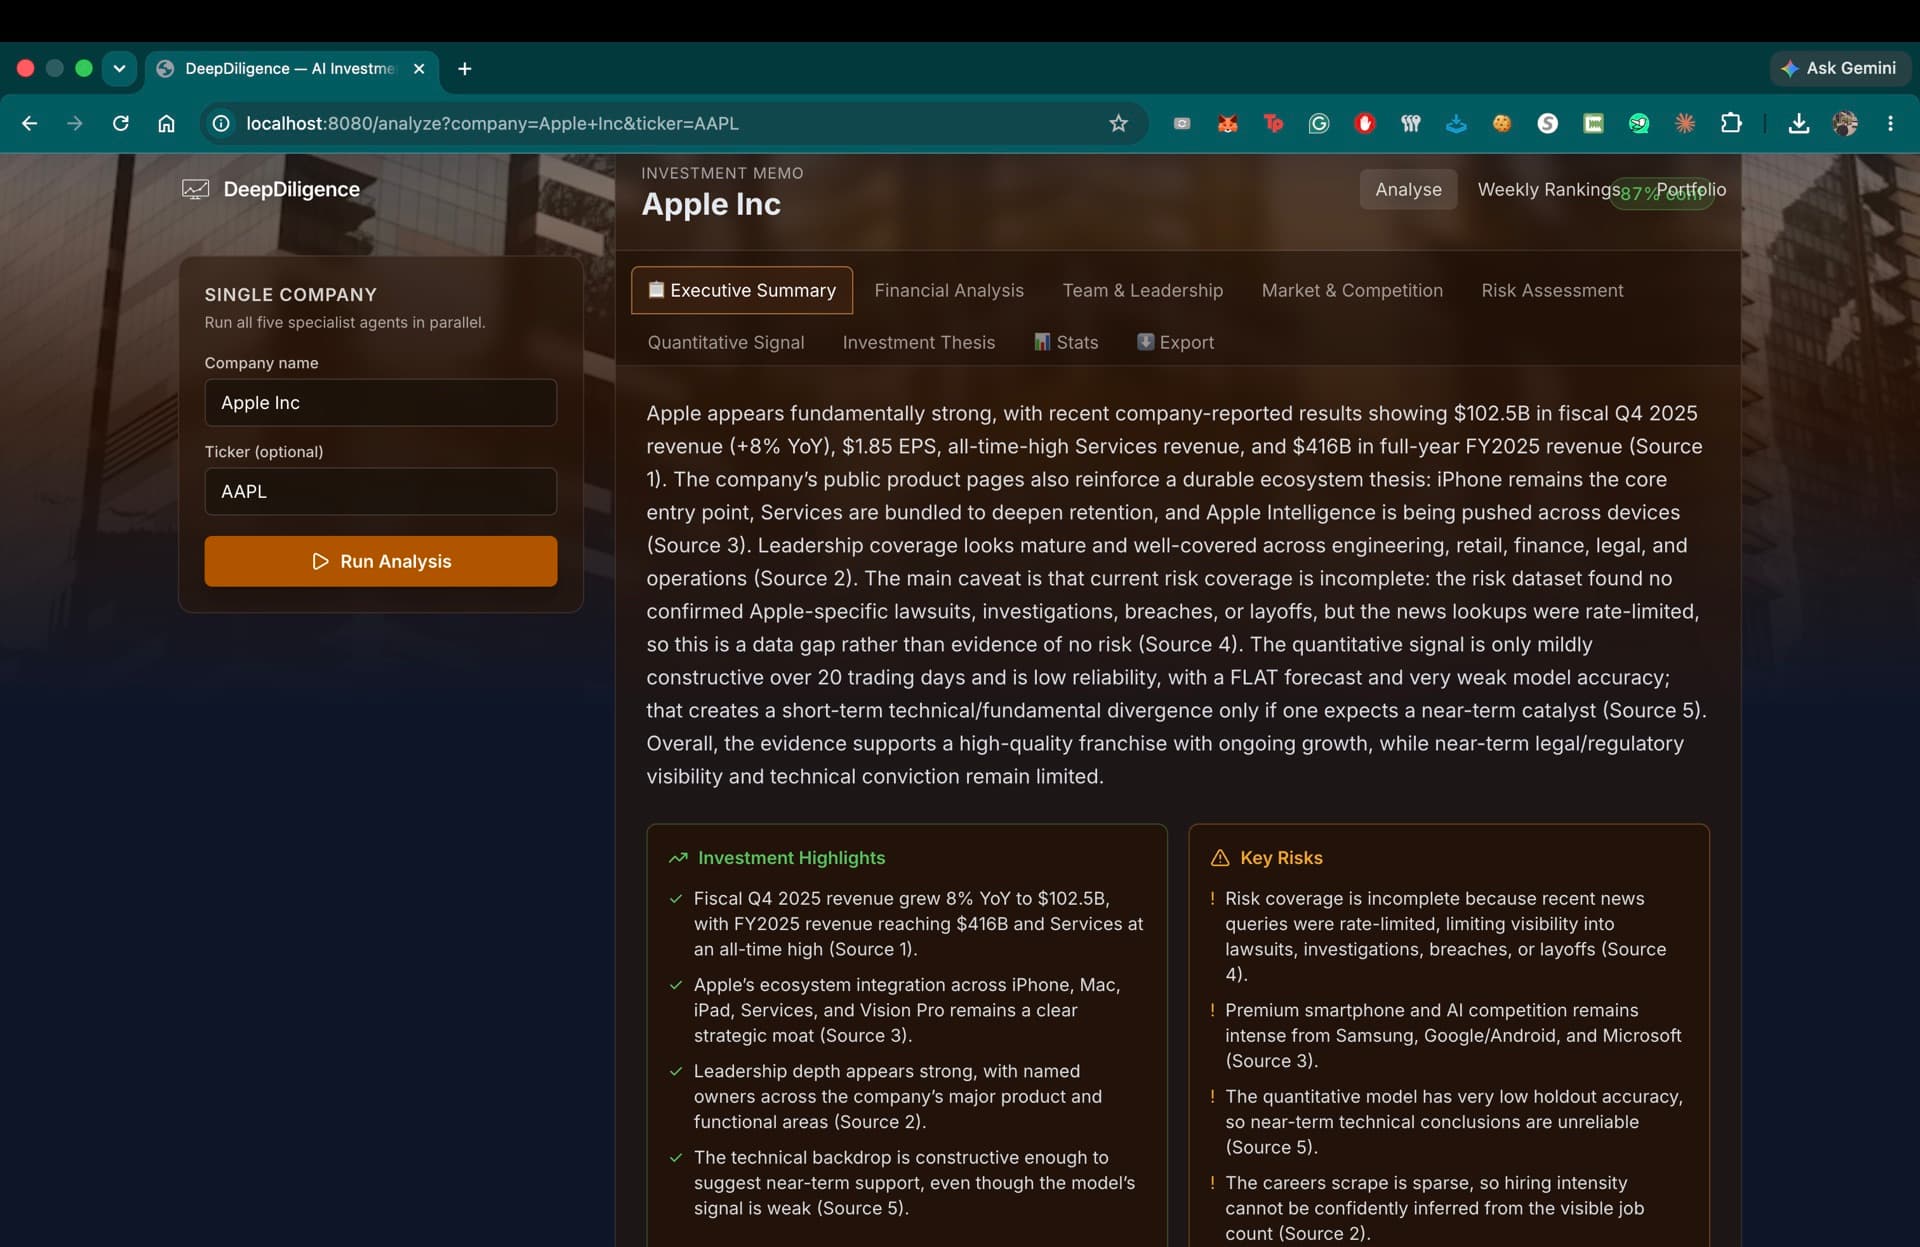Click the Run Analysis button
The height and width of the screenshot is (1247, 1920).
pos(381,561)
